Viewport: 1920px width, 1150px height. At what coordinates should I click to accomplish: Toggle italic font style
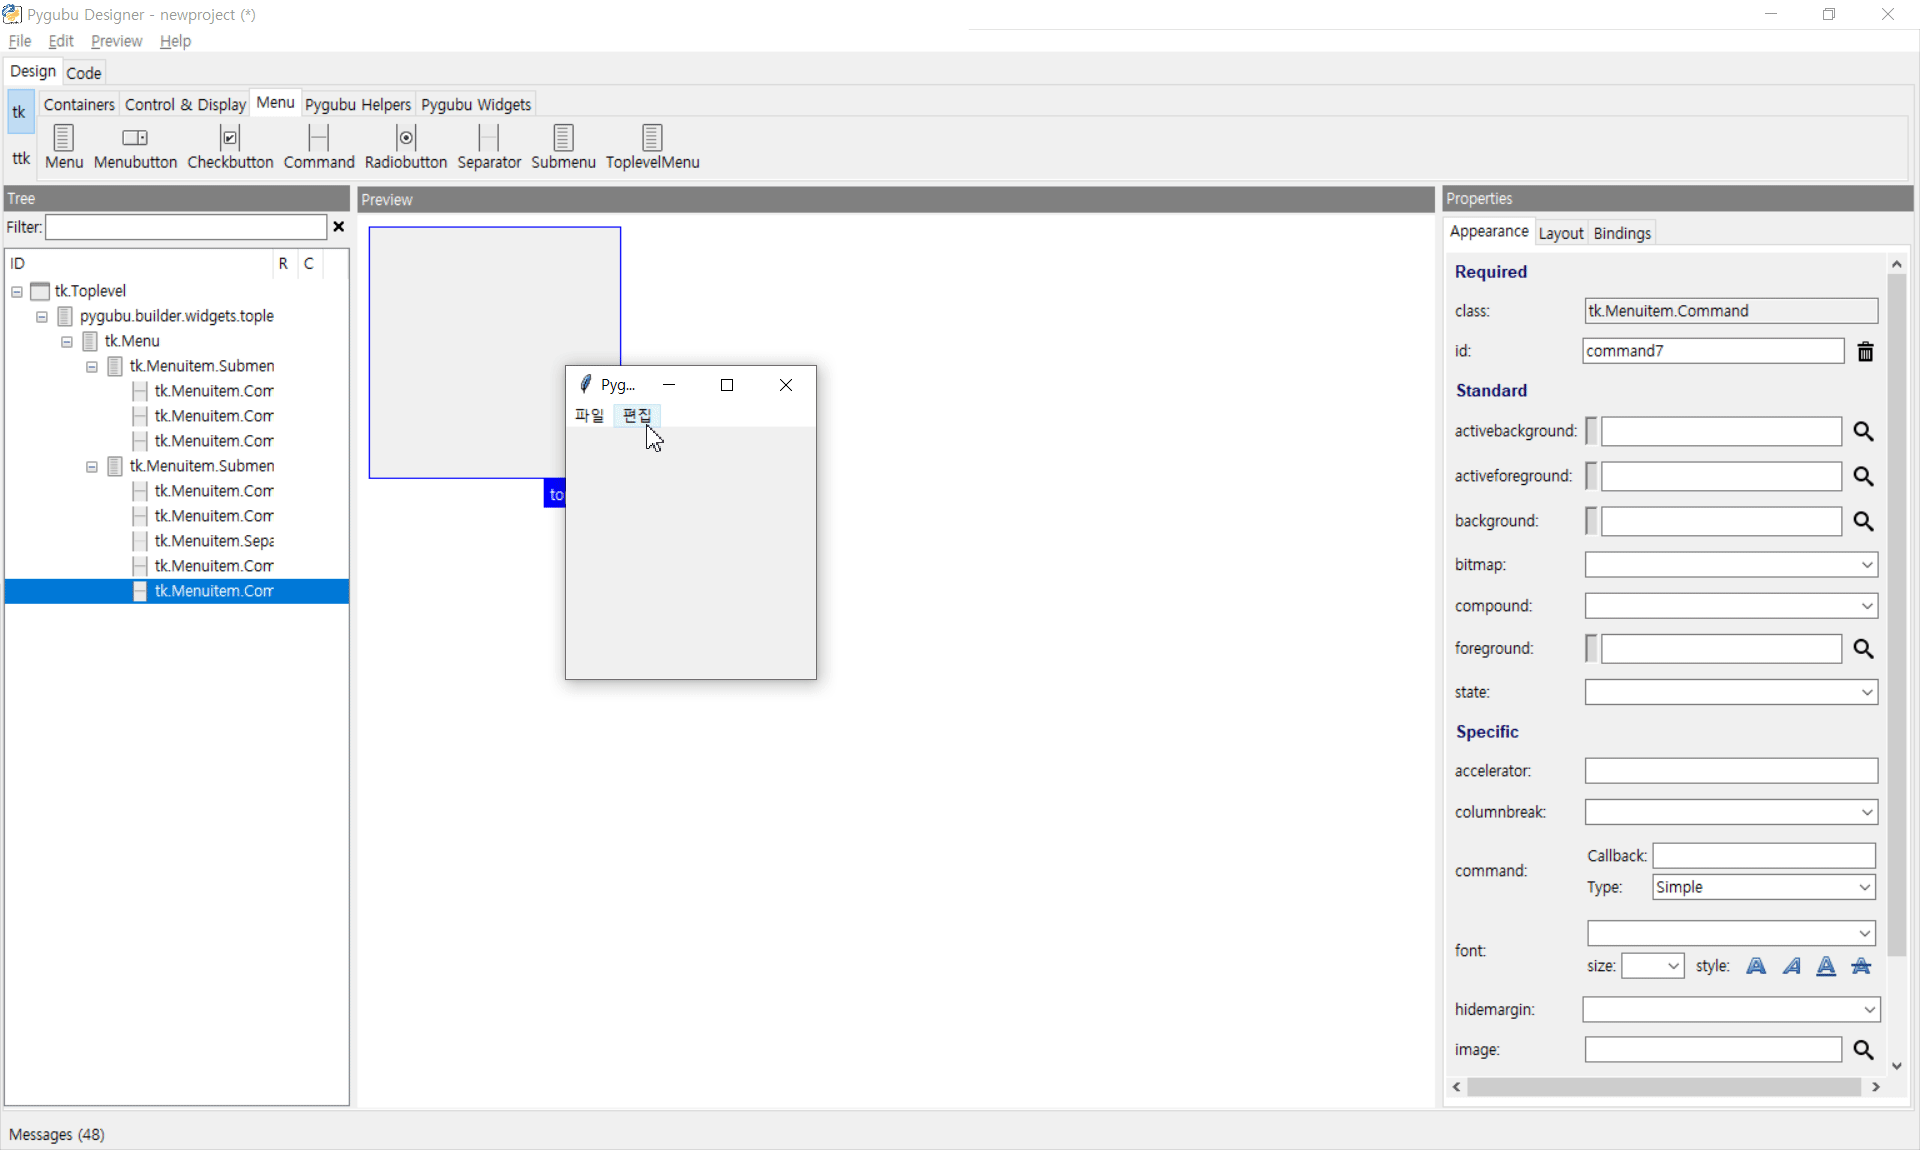click(x=1791, y=966)
